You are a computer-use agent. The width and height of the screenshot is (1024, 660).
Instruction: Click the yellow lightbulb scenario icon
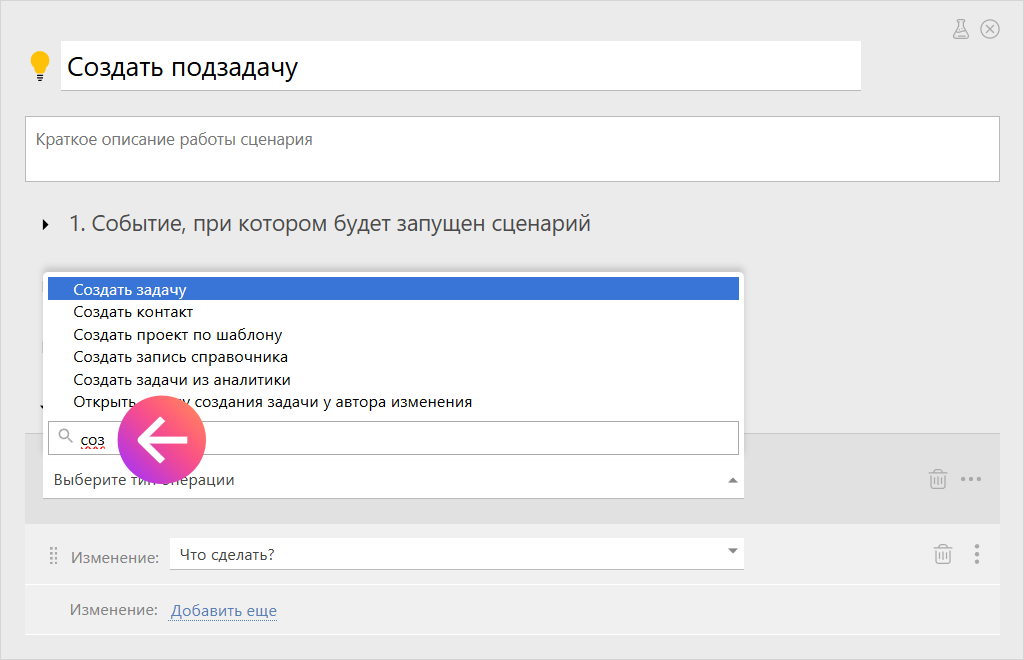(40, 66)
